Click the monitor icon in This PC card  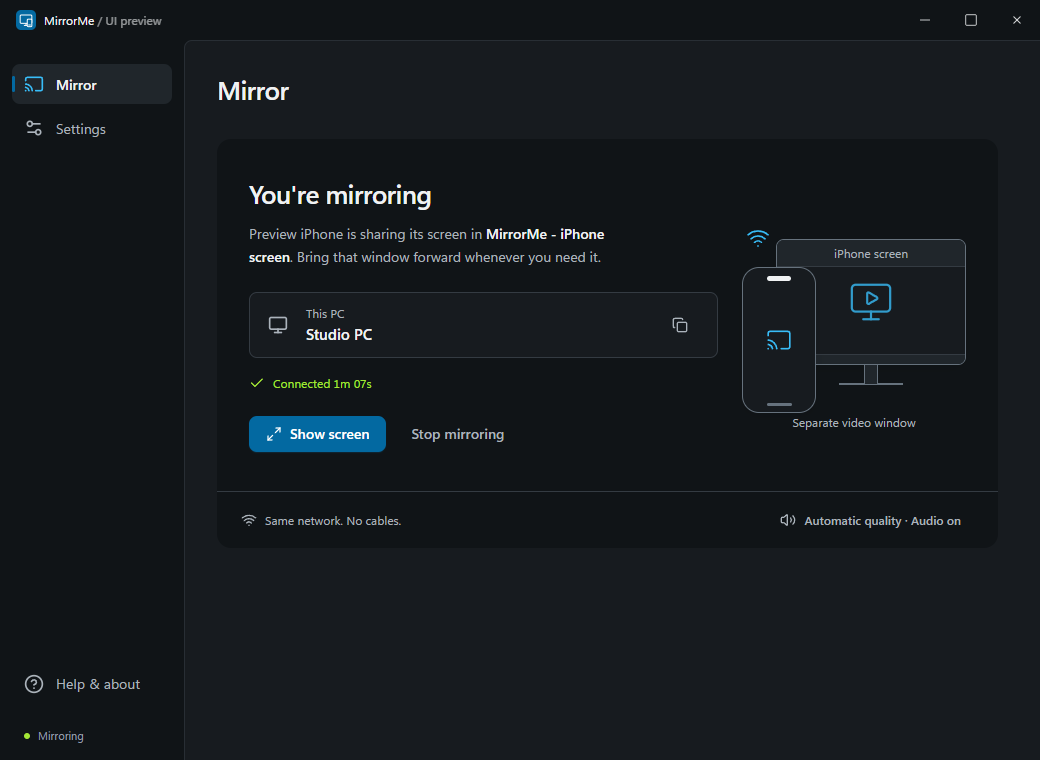coord(278,325)
